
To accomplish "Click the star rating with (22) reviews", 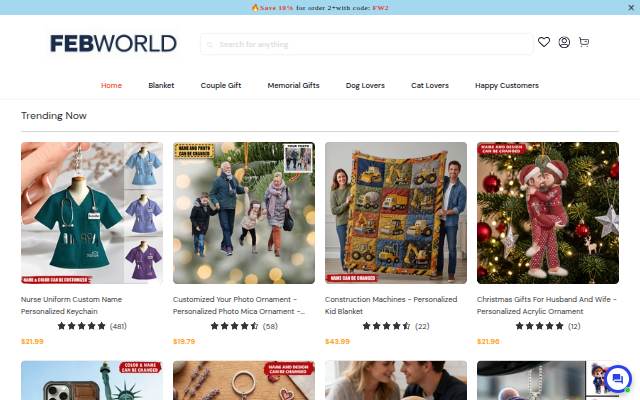I will [x=396, y=326].
